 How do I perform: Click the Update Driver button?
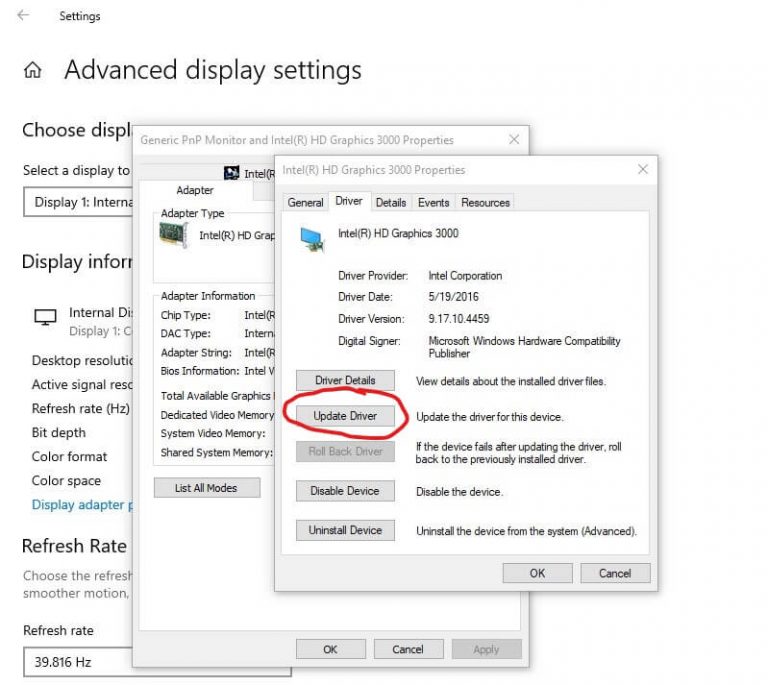click(345, 416)
